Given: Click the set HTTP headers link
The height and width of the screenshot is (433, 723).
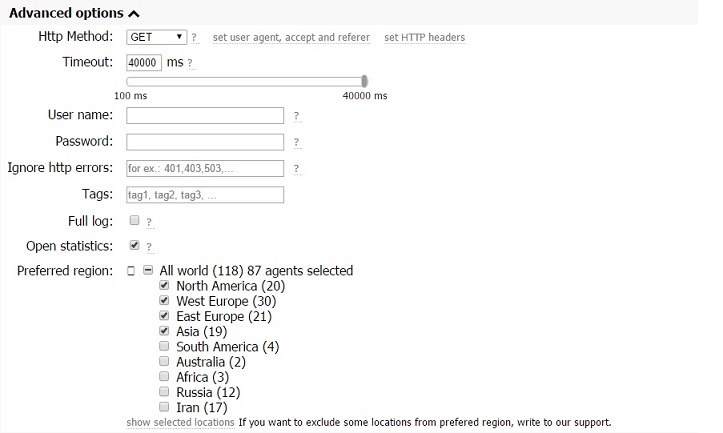Looking at the screenshot, I should pyautogui.click(x=425, y=37).
